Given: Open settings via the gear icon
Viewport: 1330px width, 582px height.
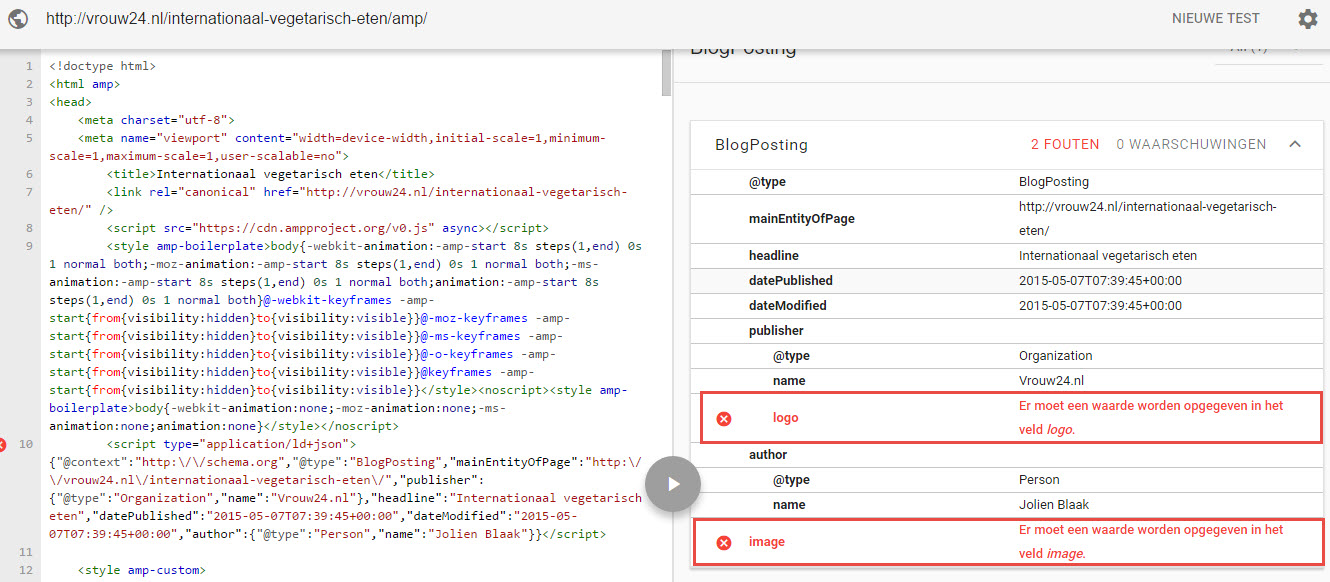Looking at the screenshot, I should point(1308,19).
